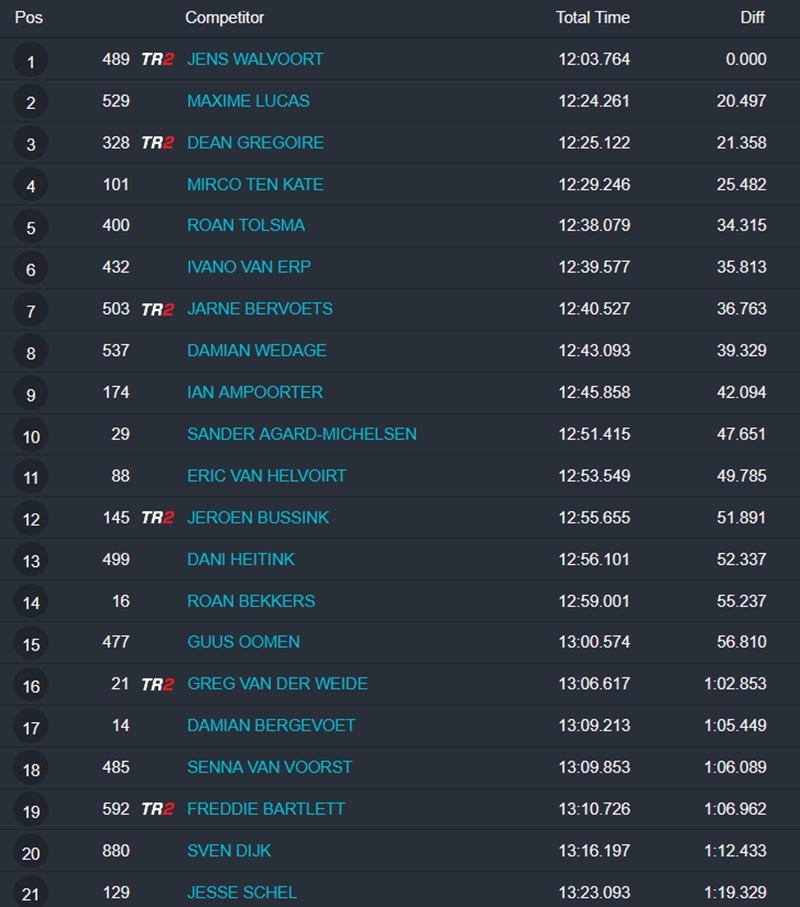The width and height of the screenshot is (800, 907).
Task: Click the position 21 circle badge
Action: pos(31,894)
